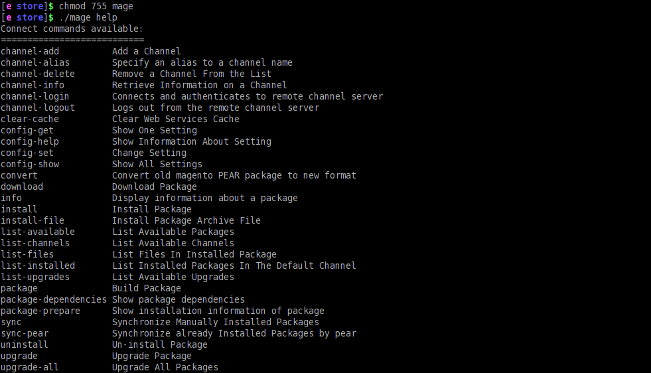Click the package-dependencies command text

tap(54, 299)
